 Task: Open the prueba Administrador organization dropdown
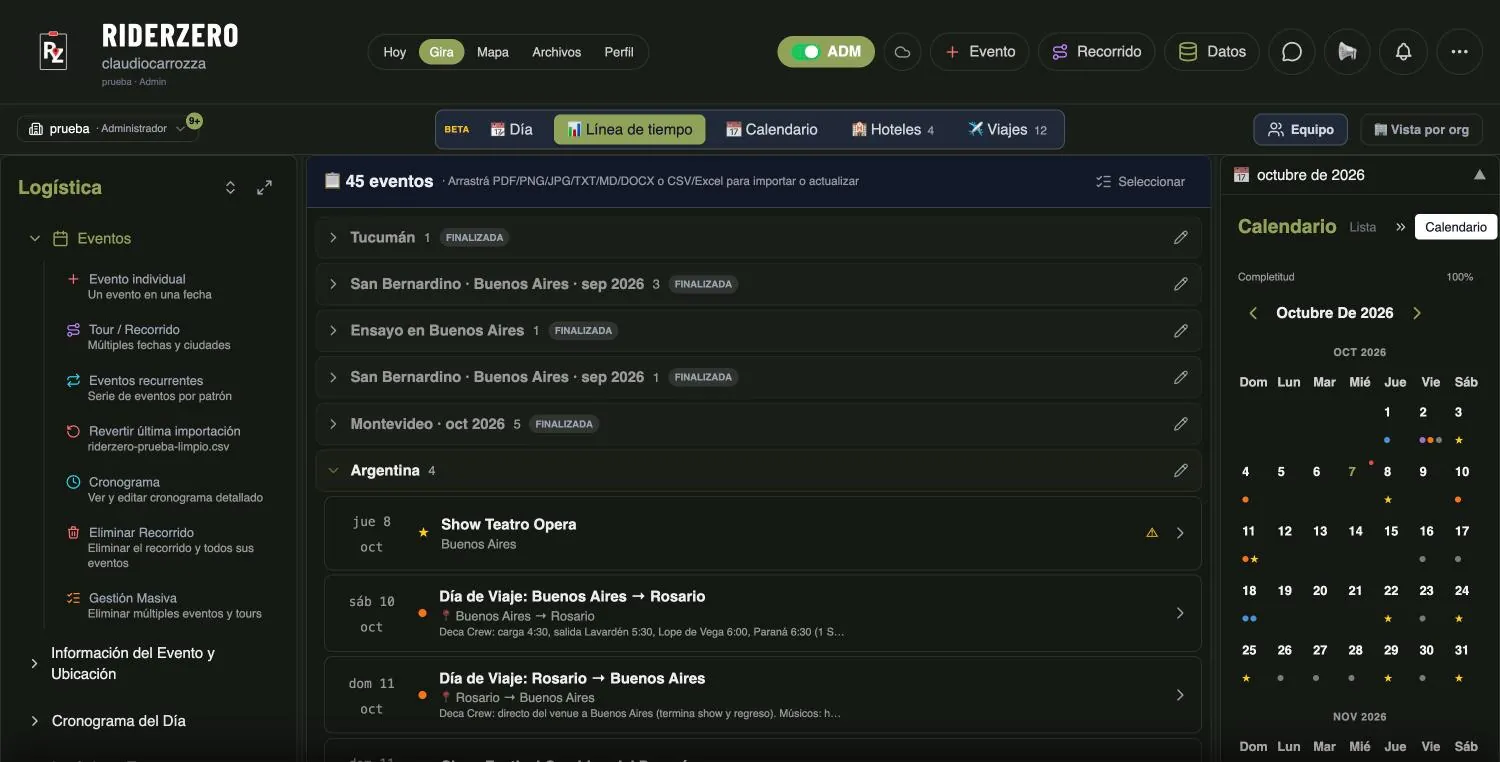click(108, 129)
